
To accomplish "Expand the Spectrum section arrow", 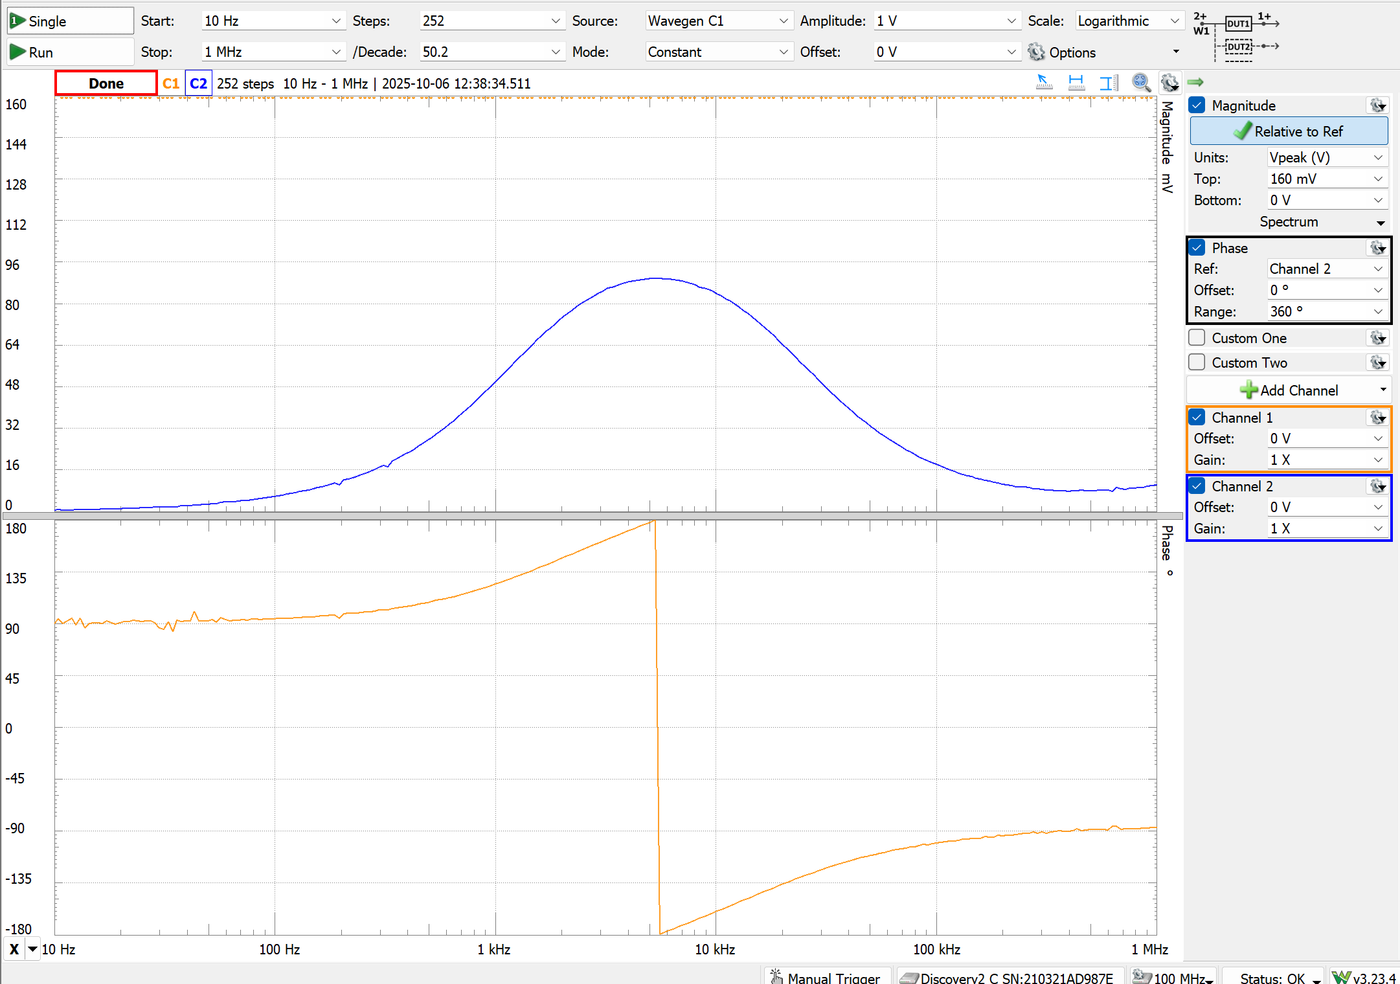I will click(1381, 222).
